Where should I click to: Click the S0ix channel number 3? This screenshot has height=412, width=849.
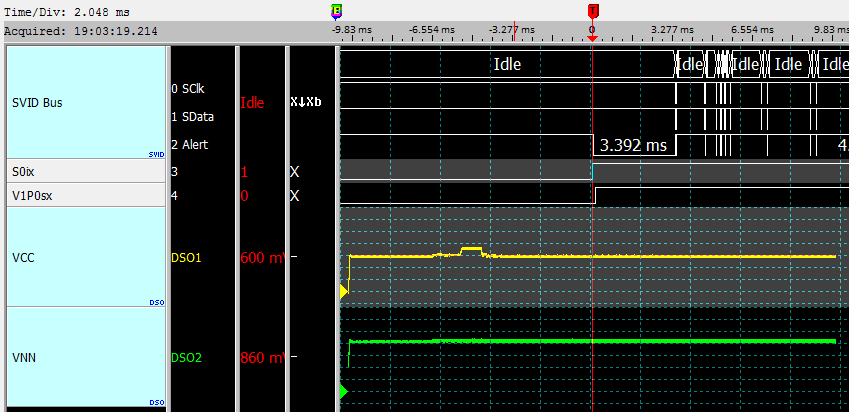point(174,172)
